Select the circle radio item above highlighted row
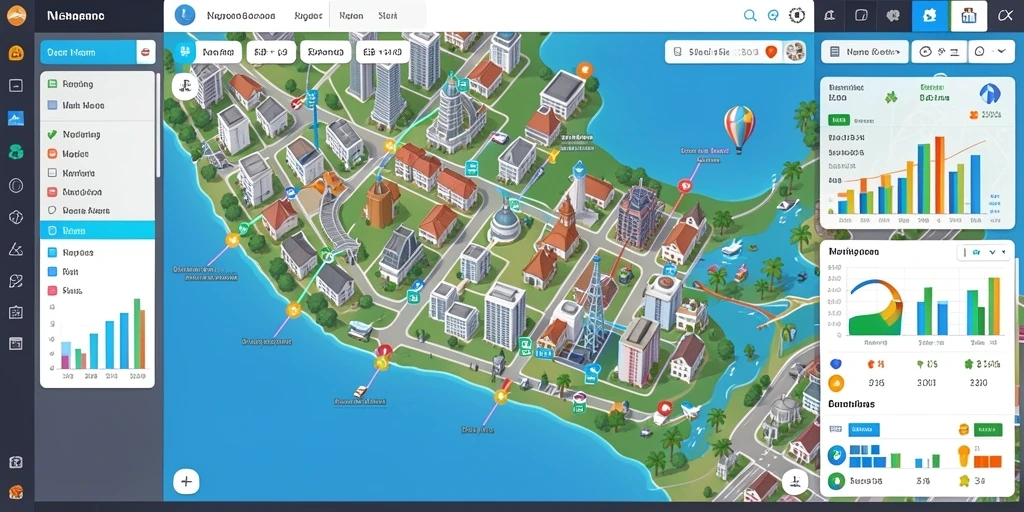 (98, 211)
